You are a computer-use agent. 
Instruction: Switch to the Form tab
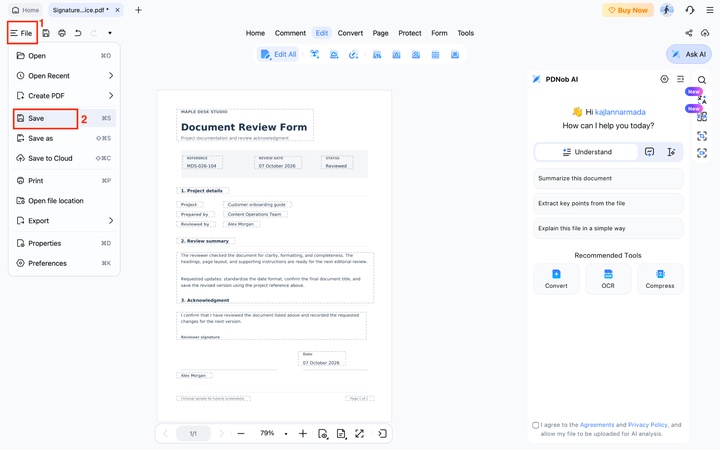point(439,33)
